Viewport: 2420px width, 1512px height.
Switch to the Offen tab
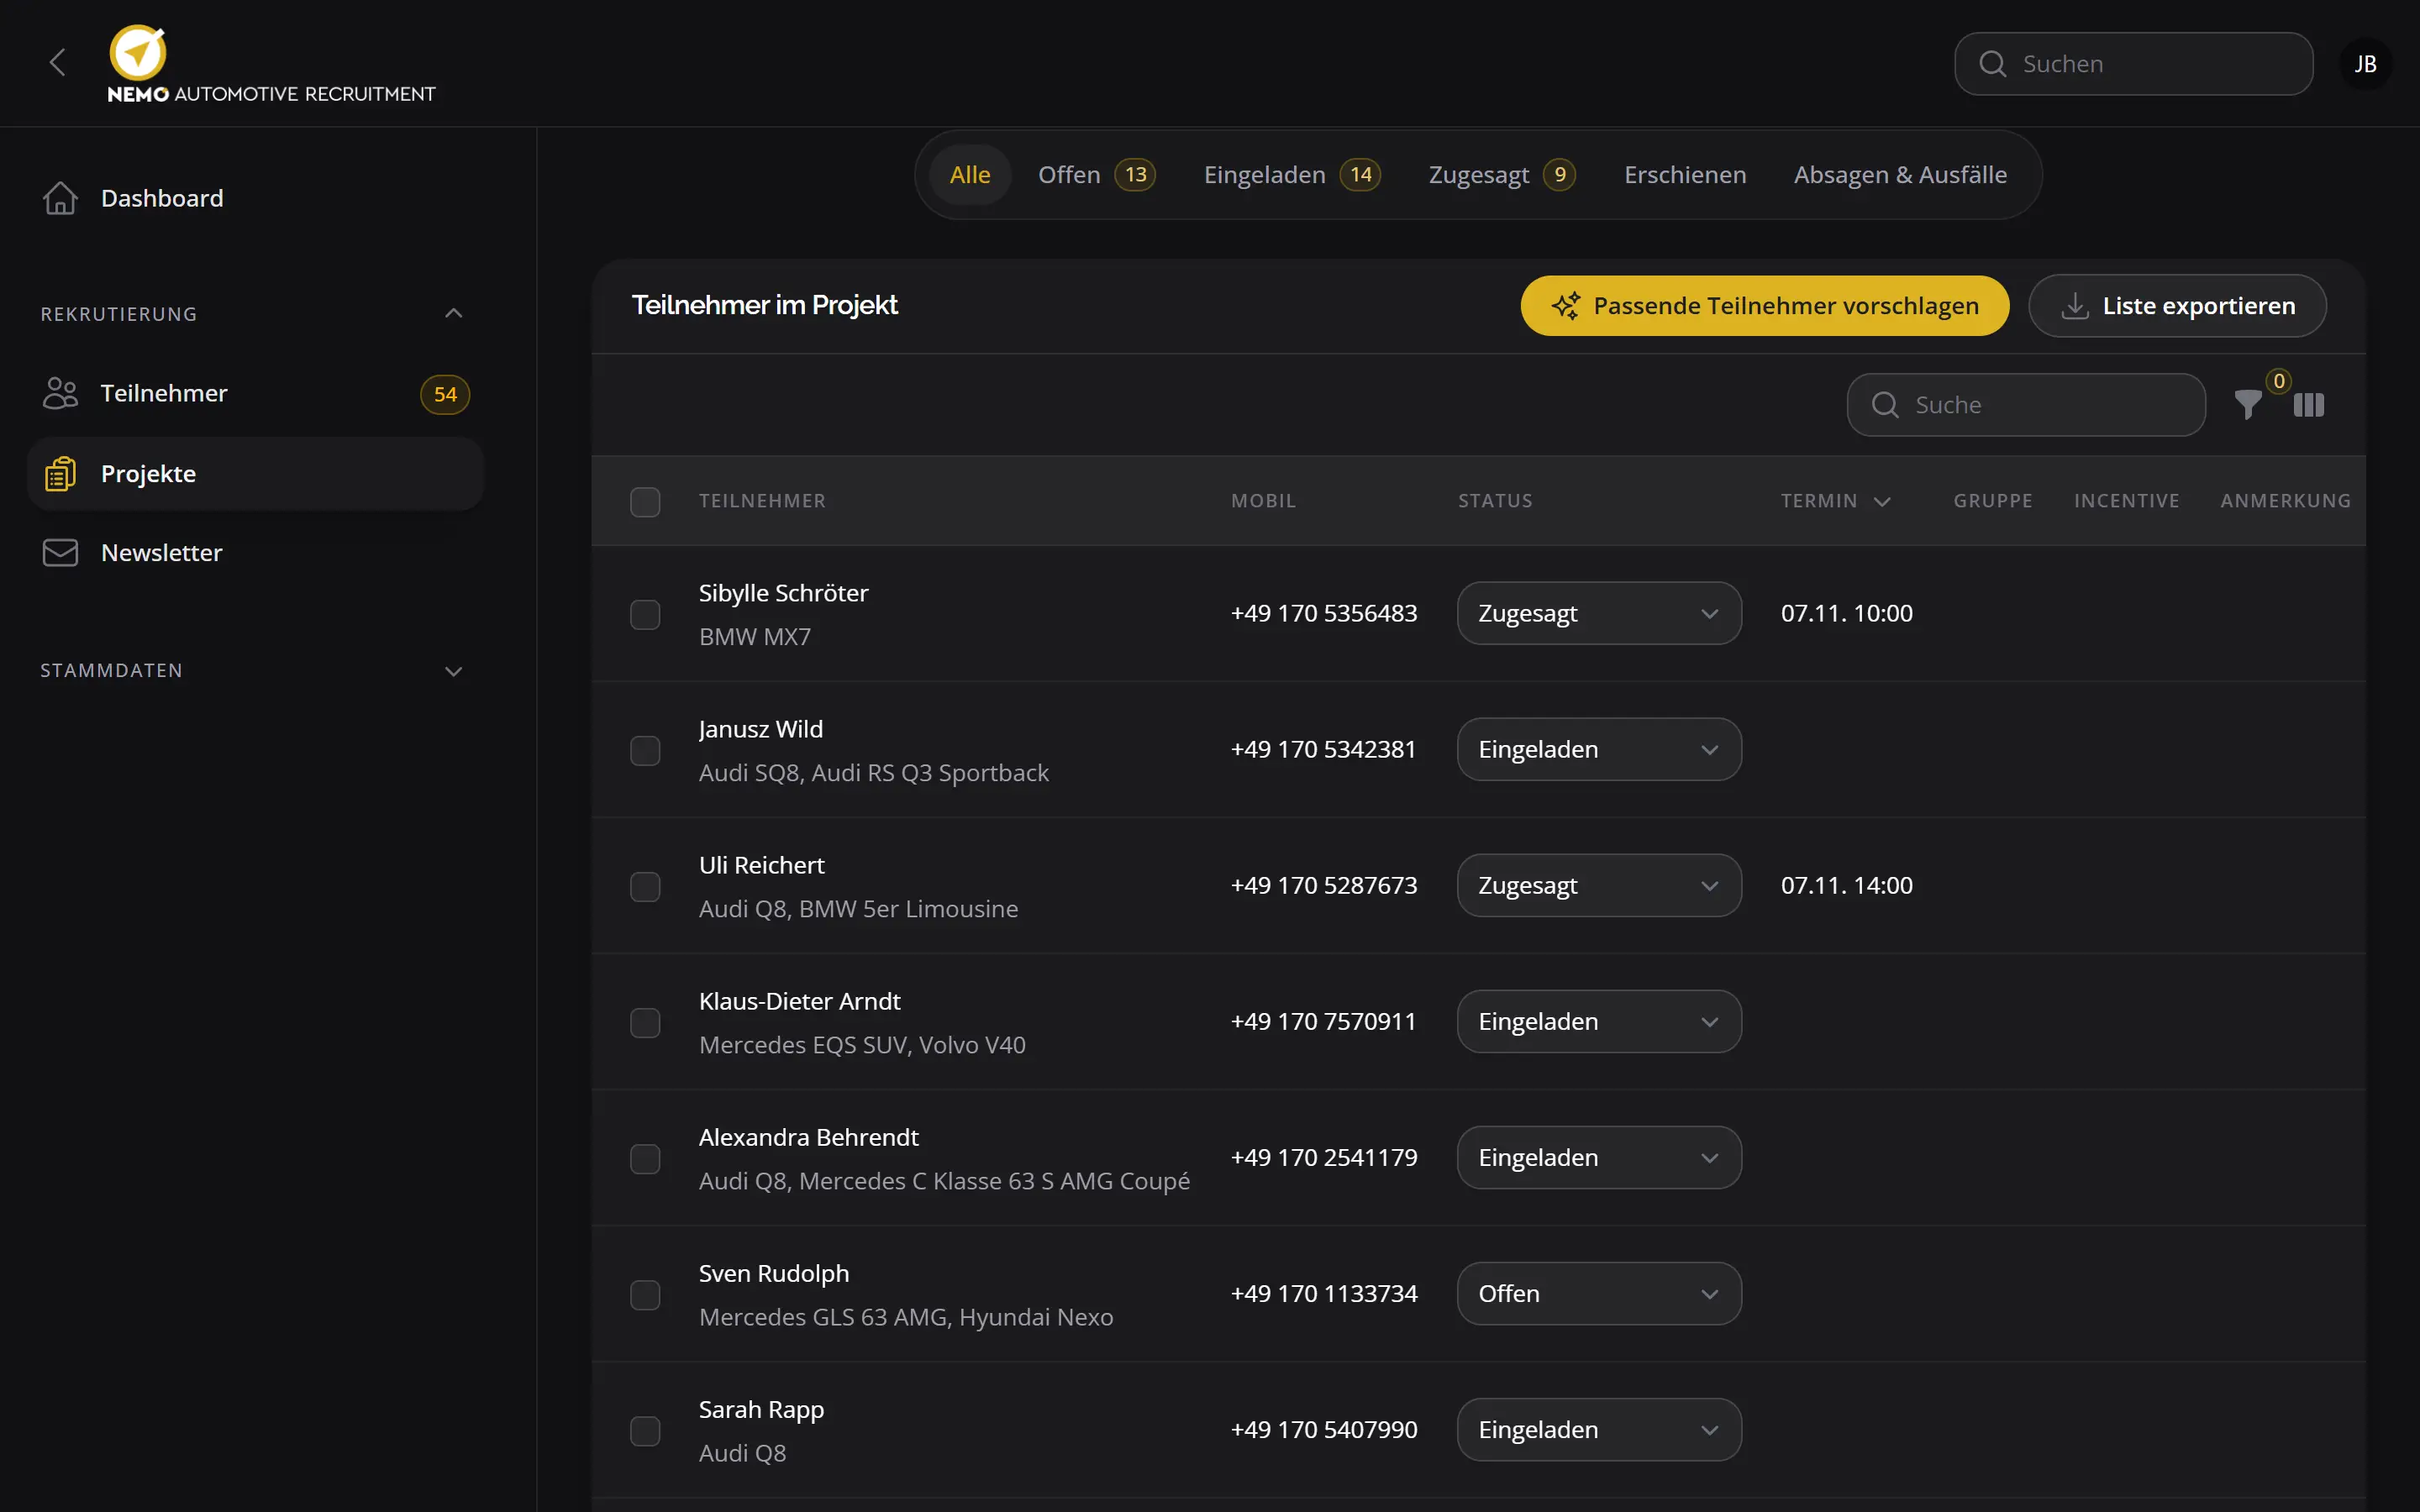coord(1097,175)
